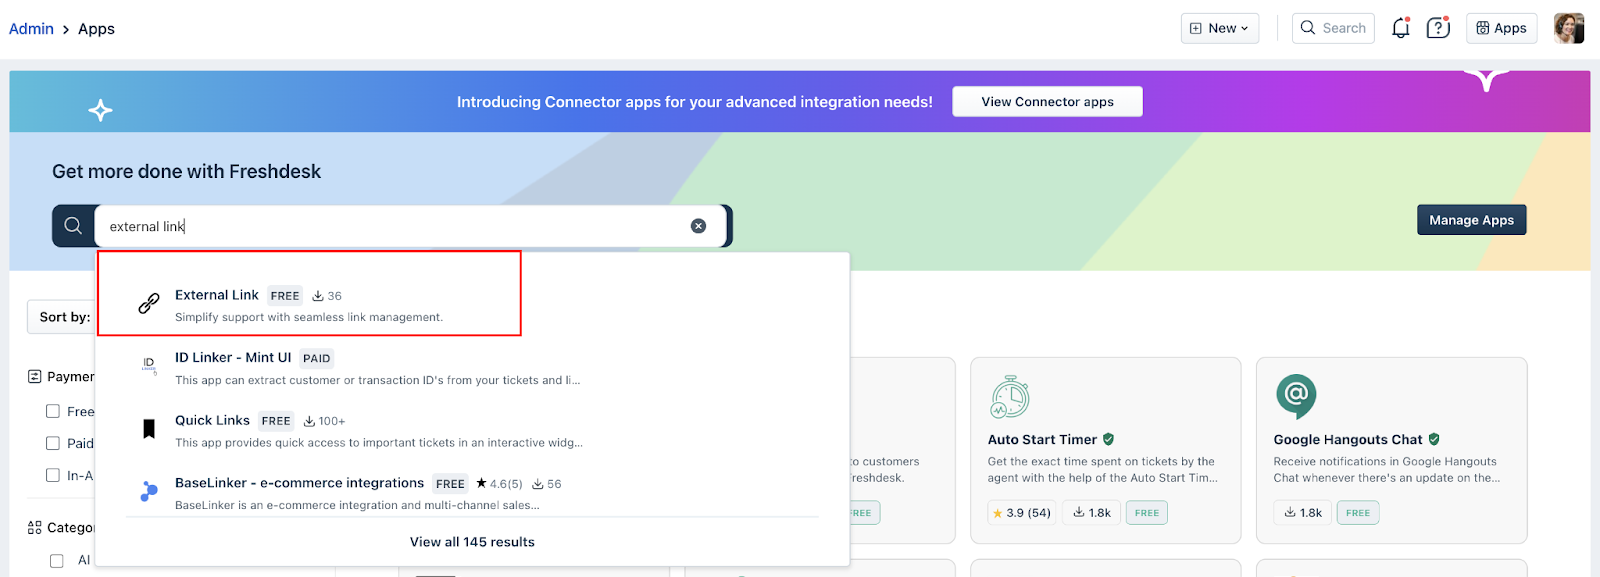Click the Quick Links bookmark icon
1600x577 pixels.
point(149,429)
